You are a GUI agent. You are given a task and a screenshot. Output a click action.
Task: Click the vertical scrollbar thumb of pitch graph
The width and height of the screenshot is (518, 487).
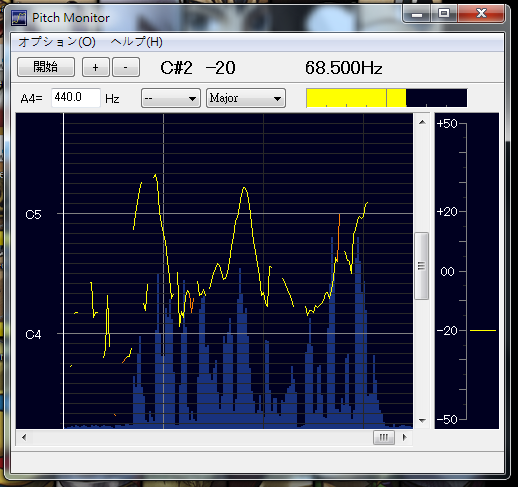point(422,266)
